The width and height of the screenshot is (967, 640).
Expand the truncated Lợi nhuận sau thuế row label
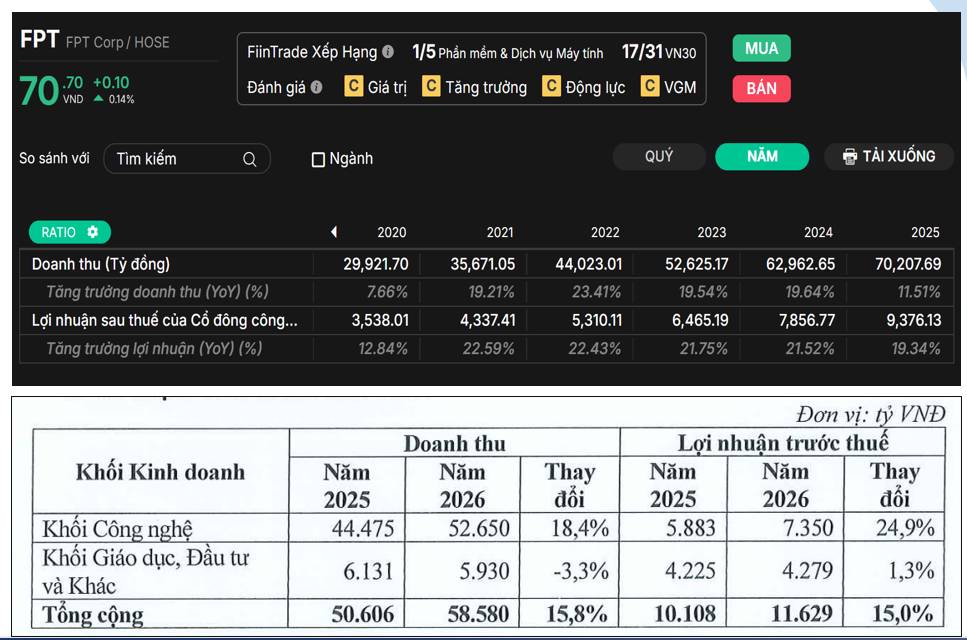(x=165, y=320)
